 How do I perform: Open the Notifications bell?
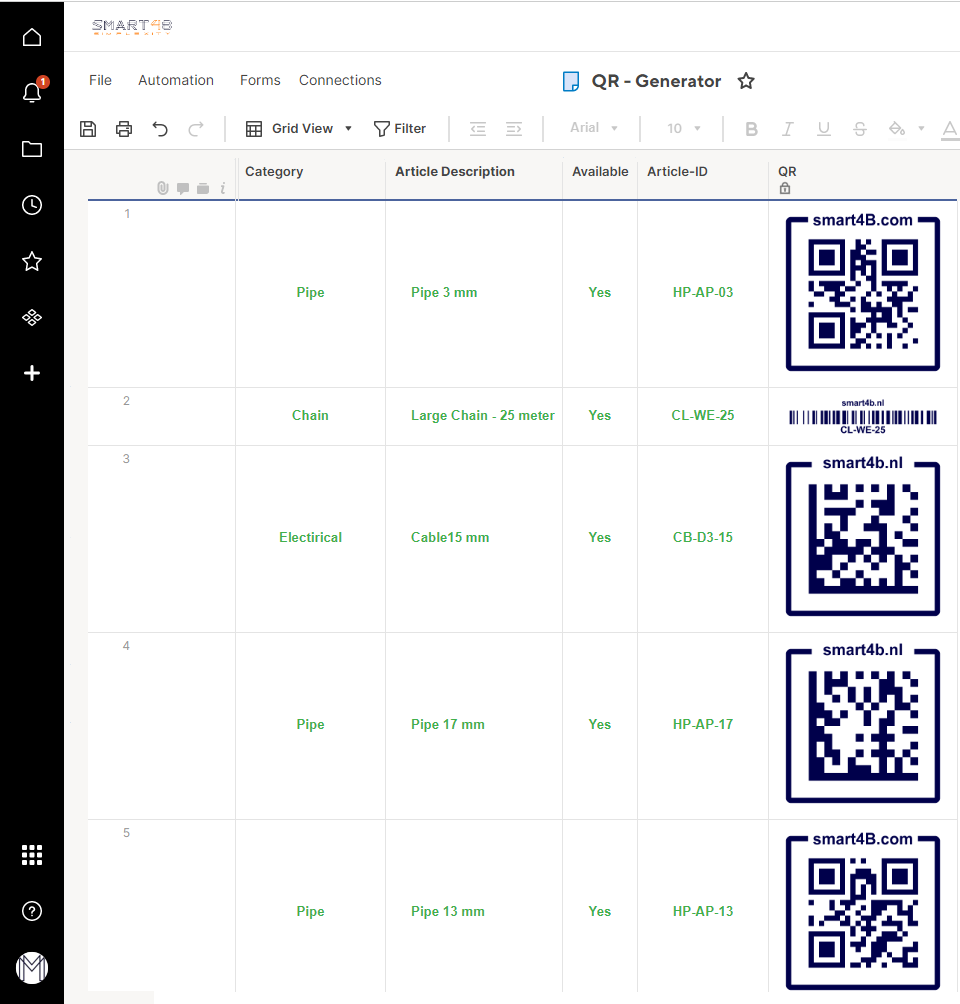pos(32,93)
